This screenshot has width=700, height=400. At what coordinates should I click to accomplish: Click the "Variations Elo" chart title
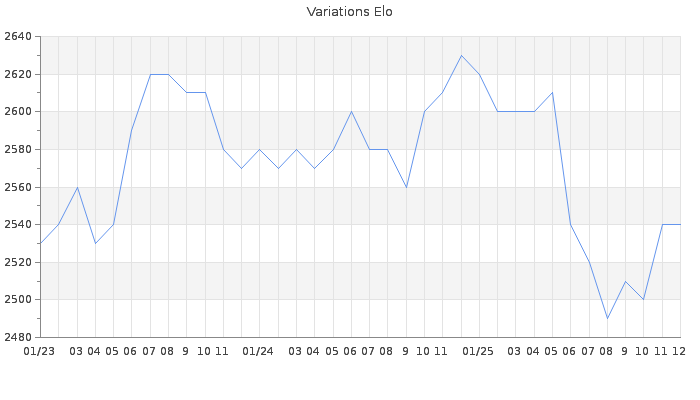pos(349,12)
